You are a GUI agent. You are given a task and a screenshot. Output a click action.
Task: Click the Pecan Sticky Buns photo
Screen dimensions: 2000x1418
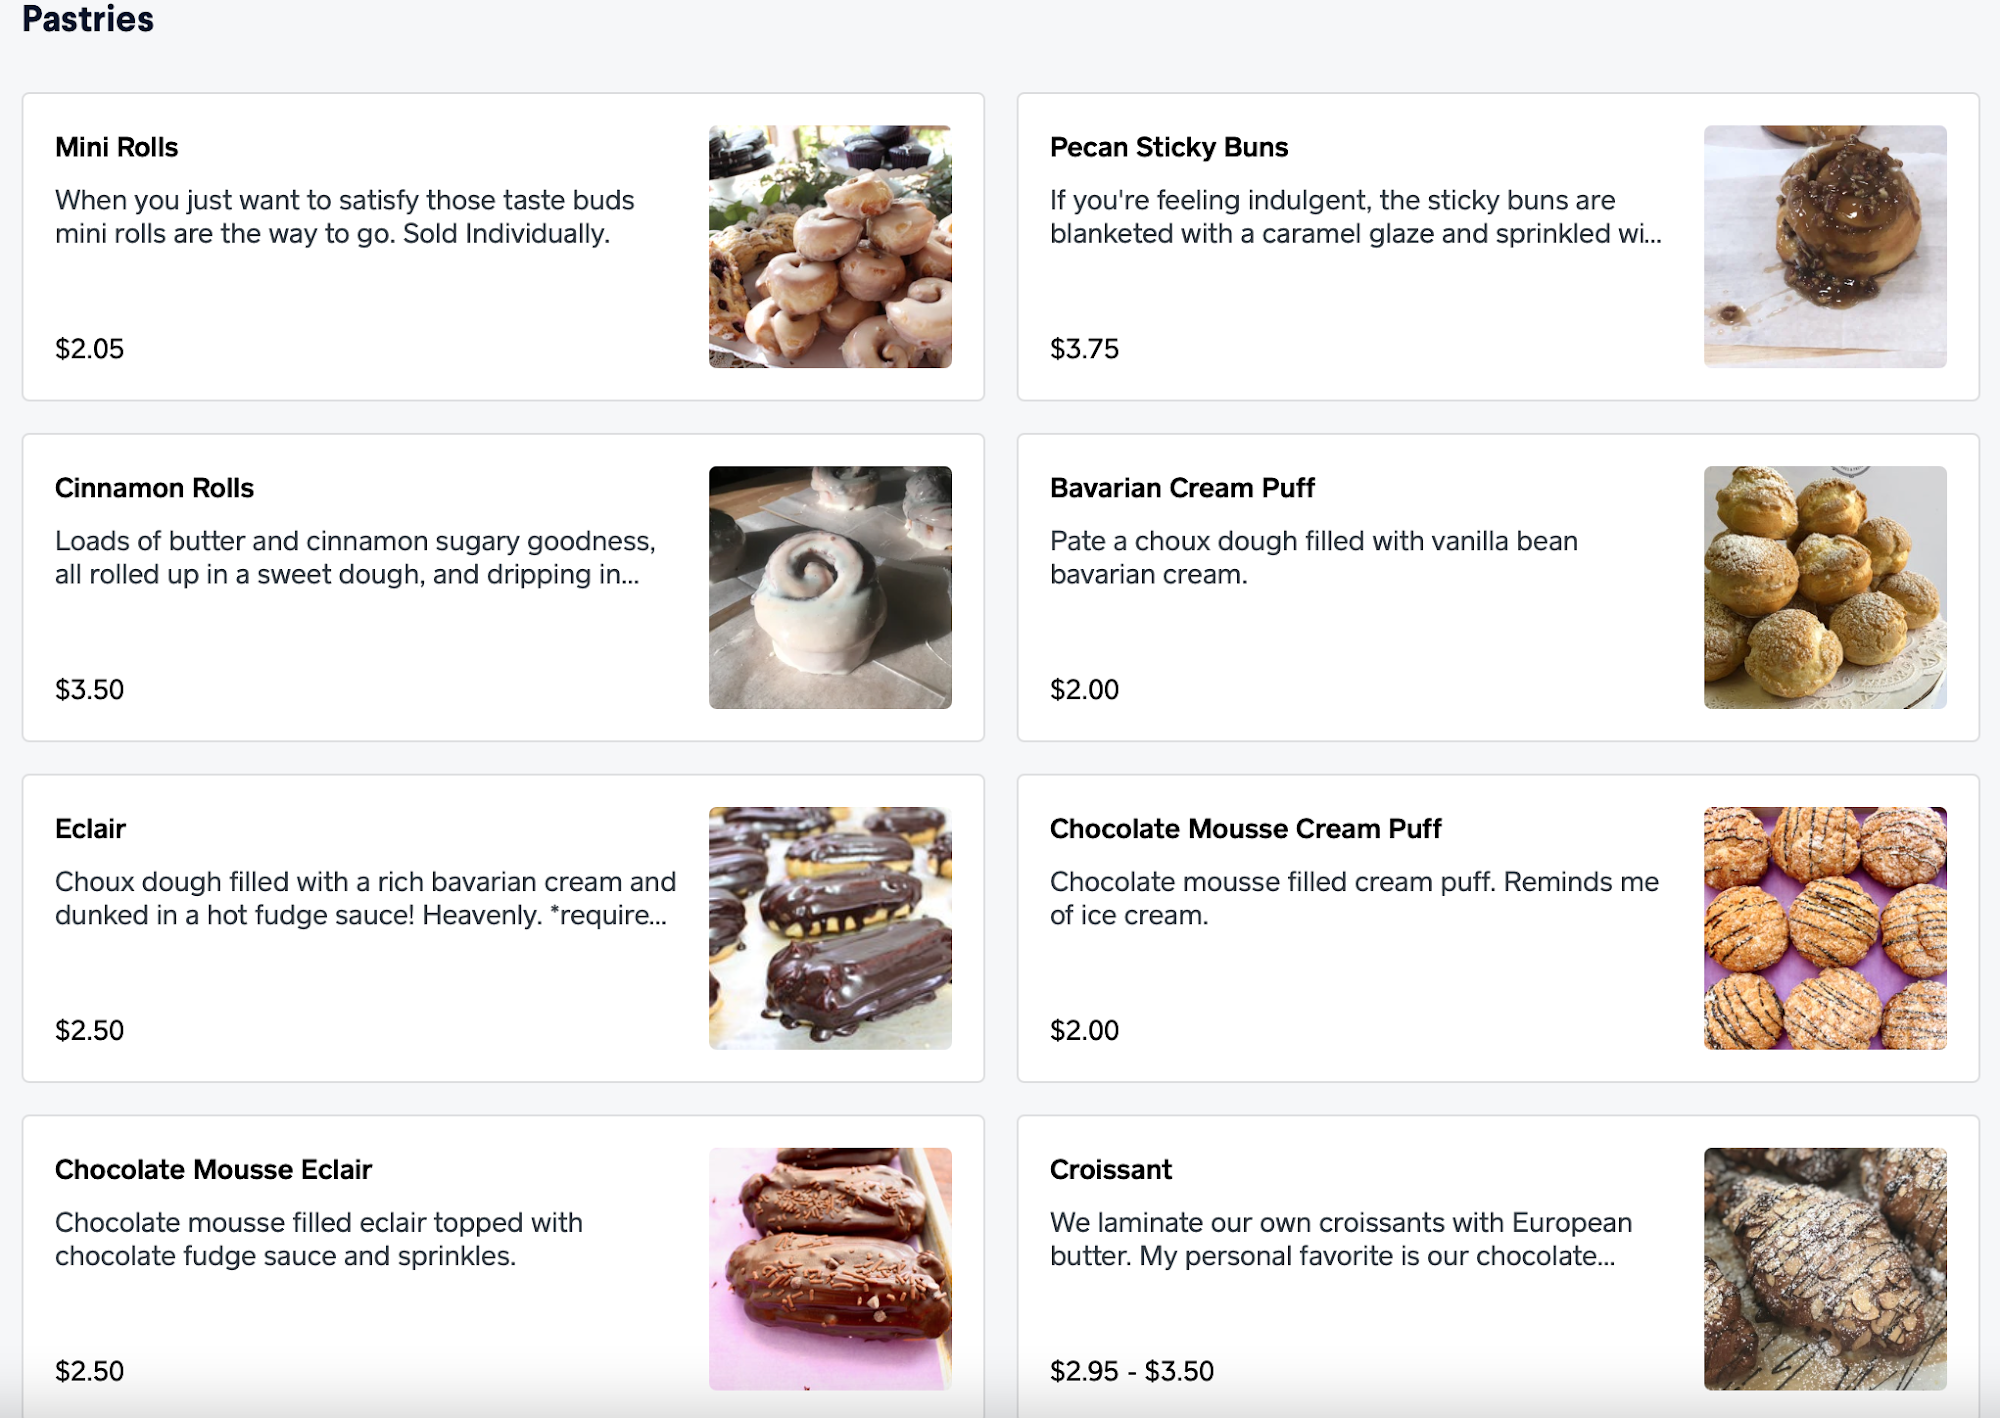point(1825,246)
